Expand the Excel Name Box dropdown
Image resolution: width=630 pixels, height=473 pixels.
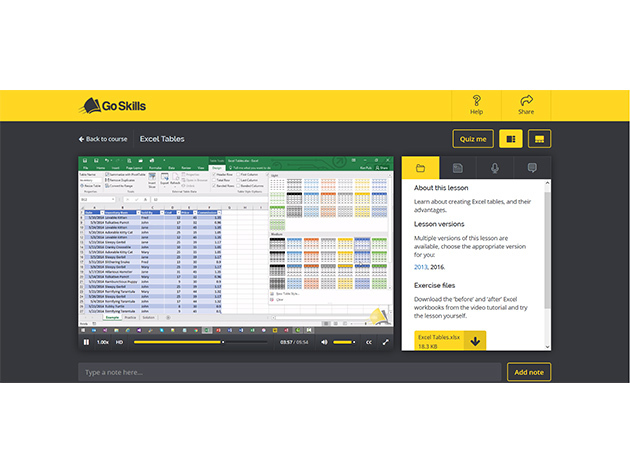[x=113, y=199]
